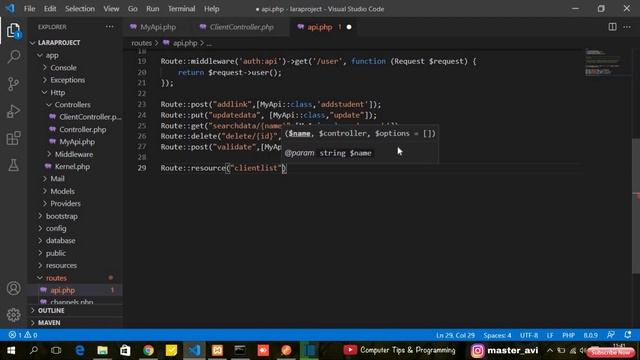
Task: Open the Extensions view
Action: 13,138
